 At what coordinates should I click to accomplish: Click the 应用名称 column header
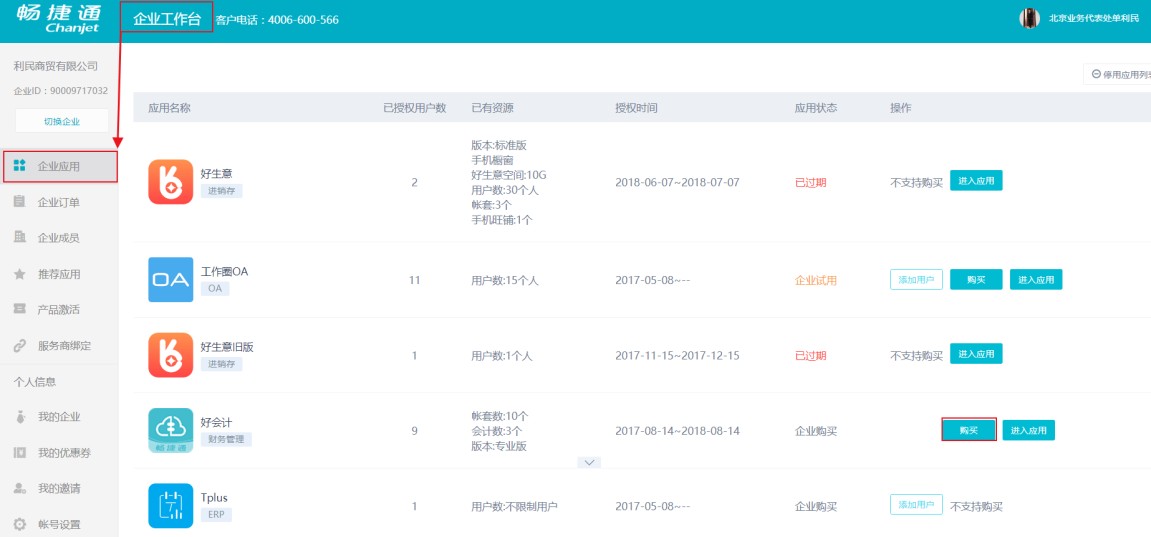click(169, 108)
